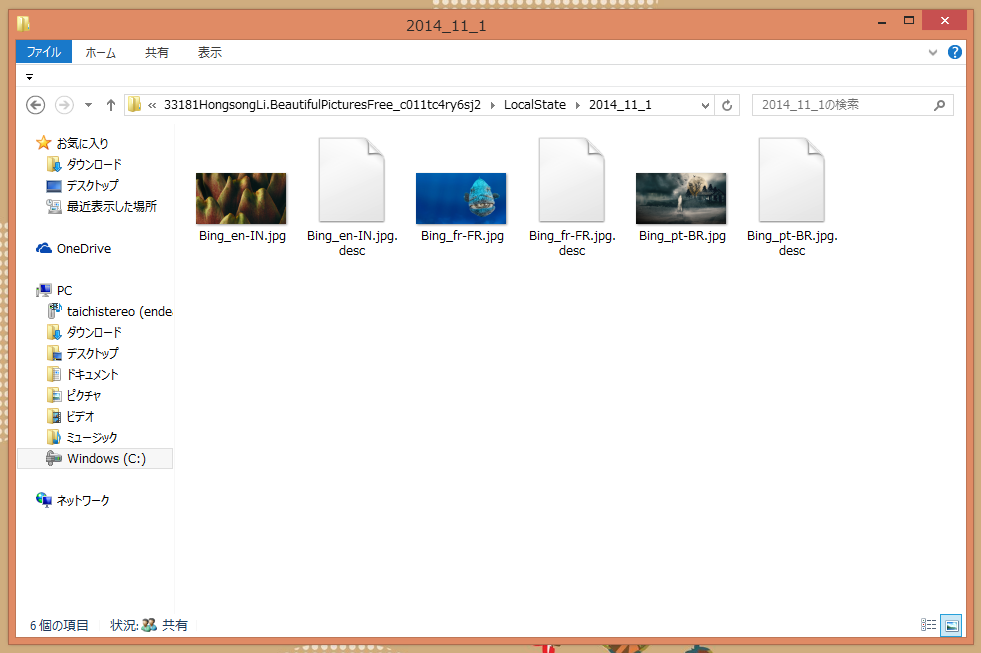
Task: Open the taichistereo device entry
Action: [109, 311]
